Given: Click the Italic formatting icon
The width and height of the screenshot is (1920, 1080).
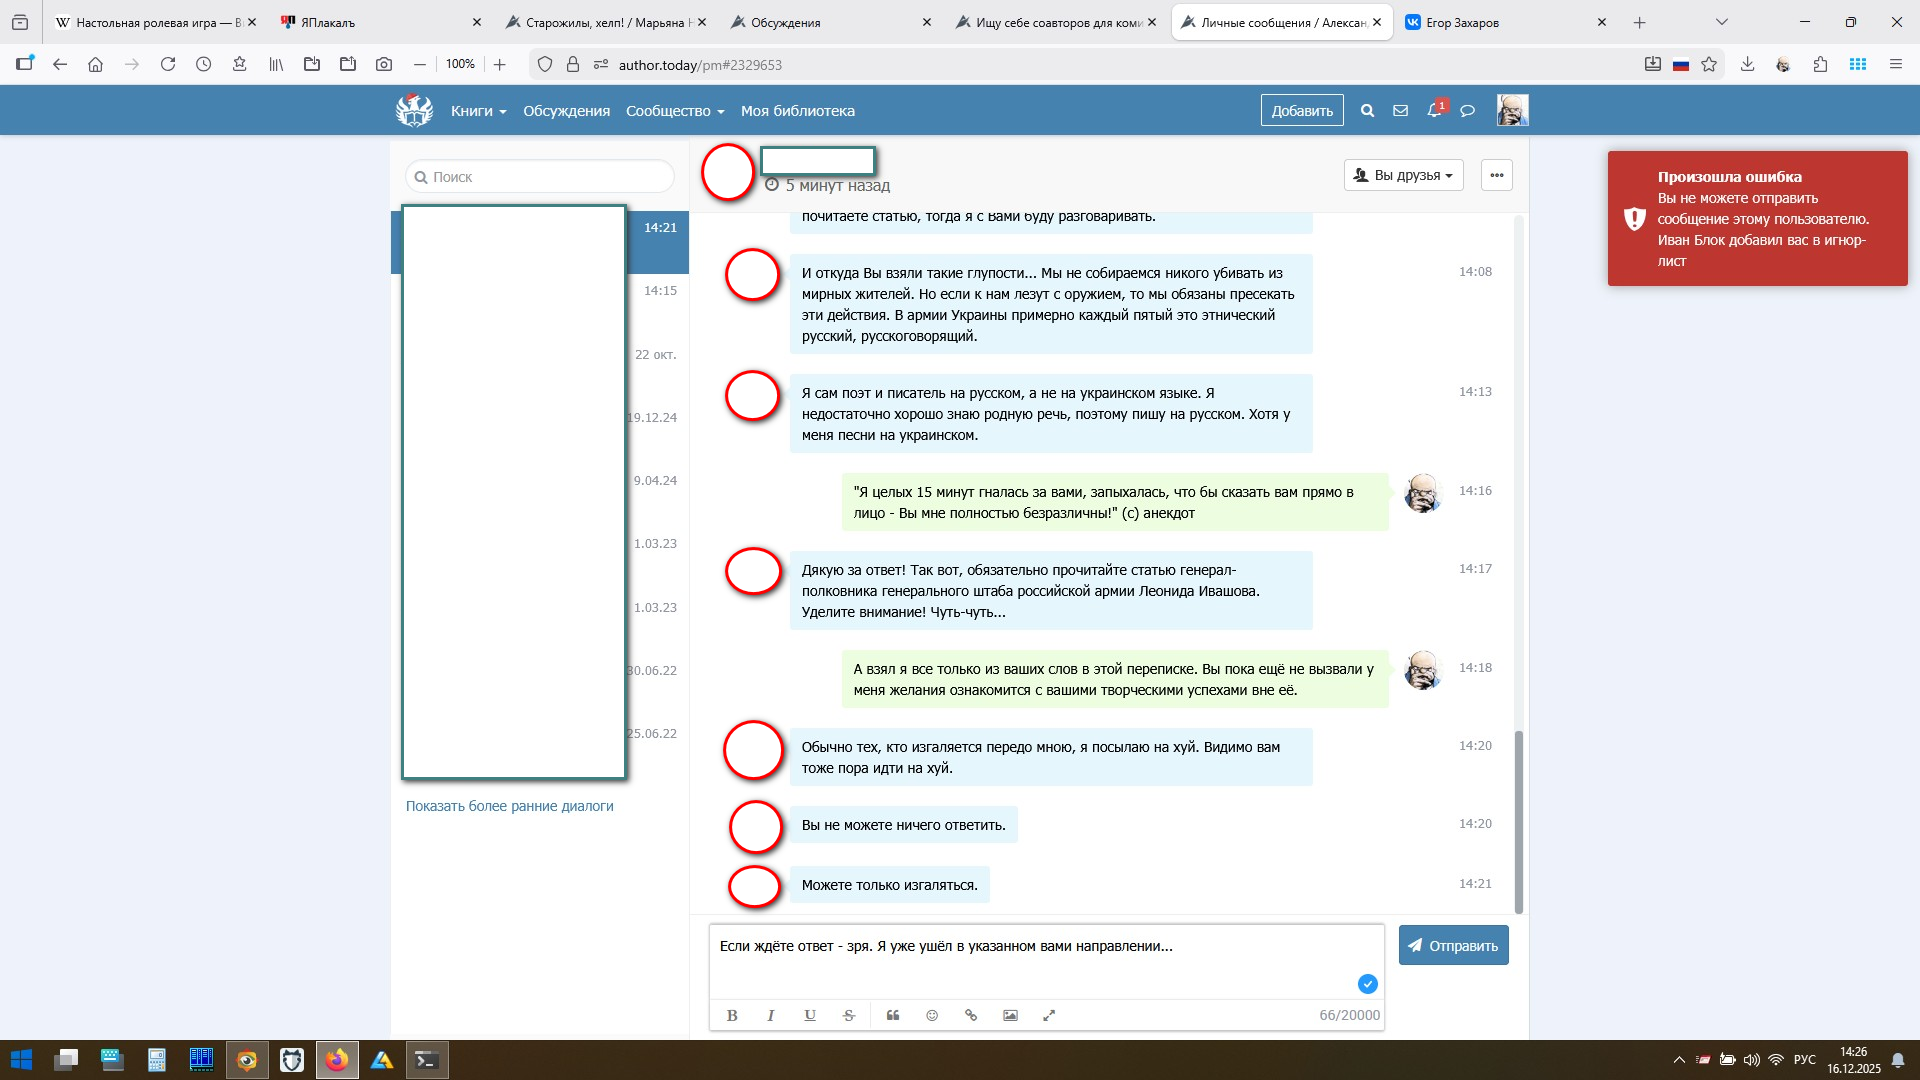Looking at the screenshot, I should [x=771, y=1015].
